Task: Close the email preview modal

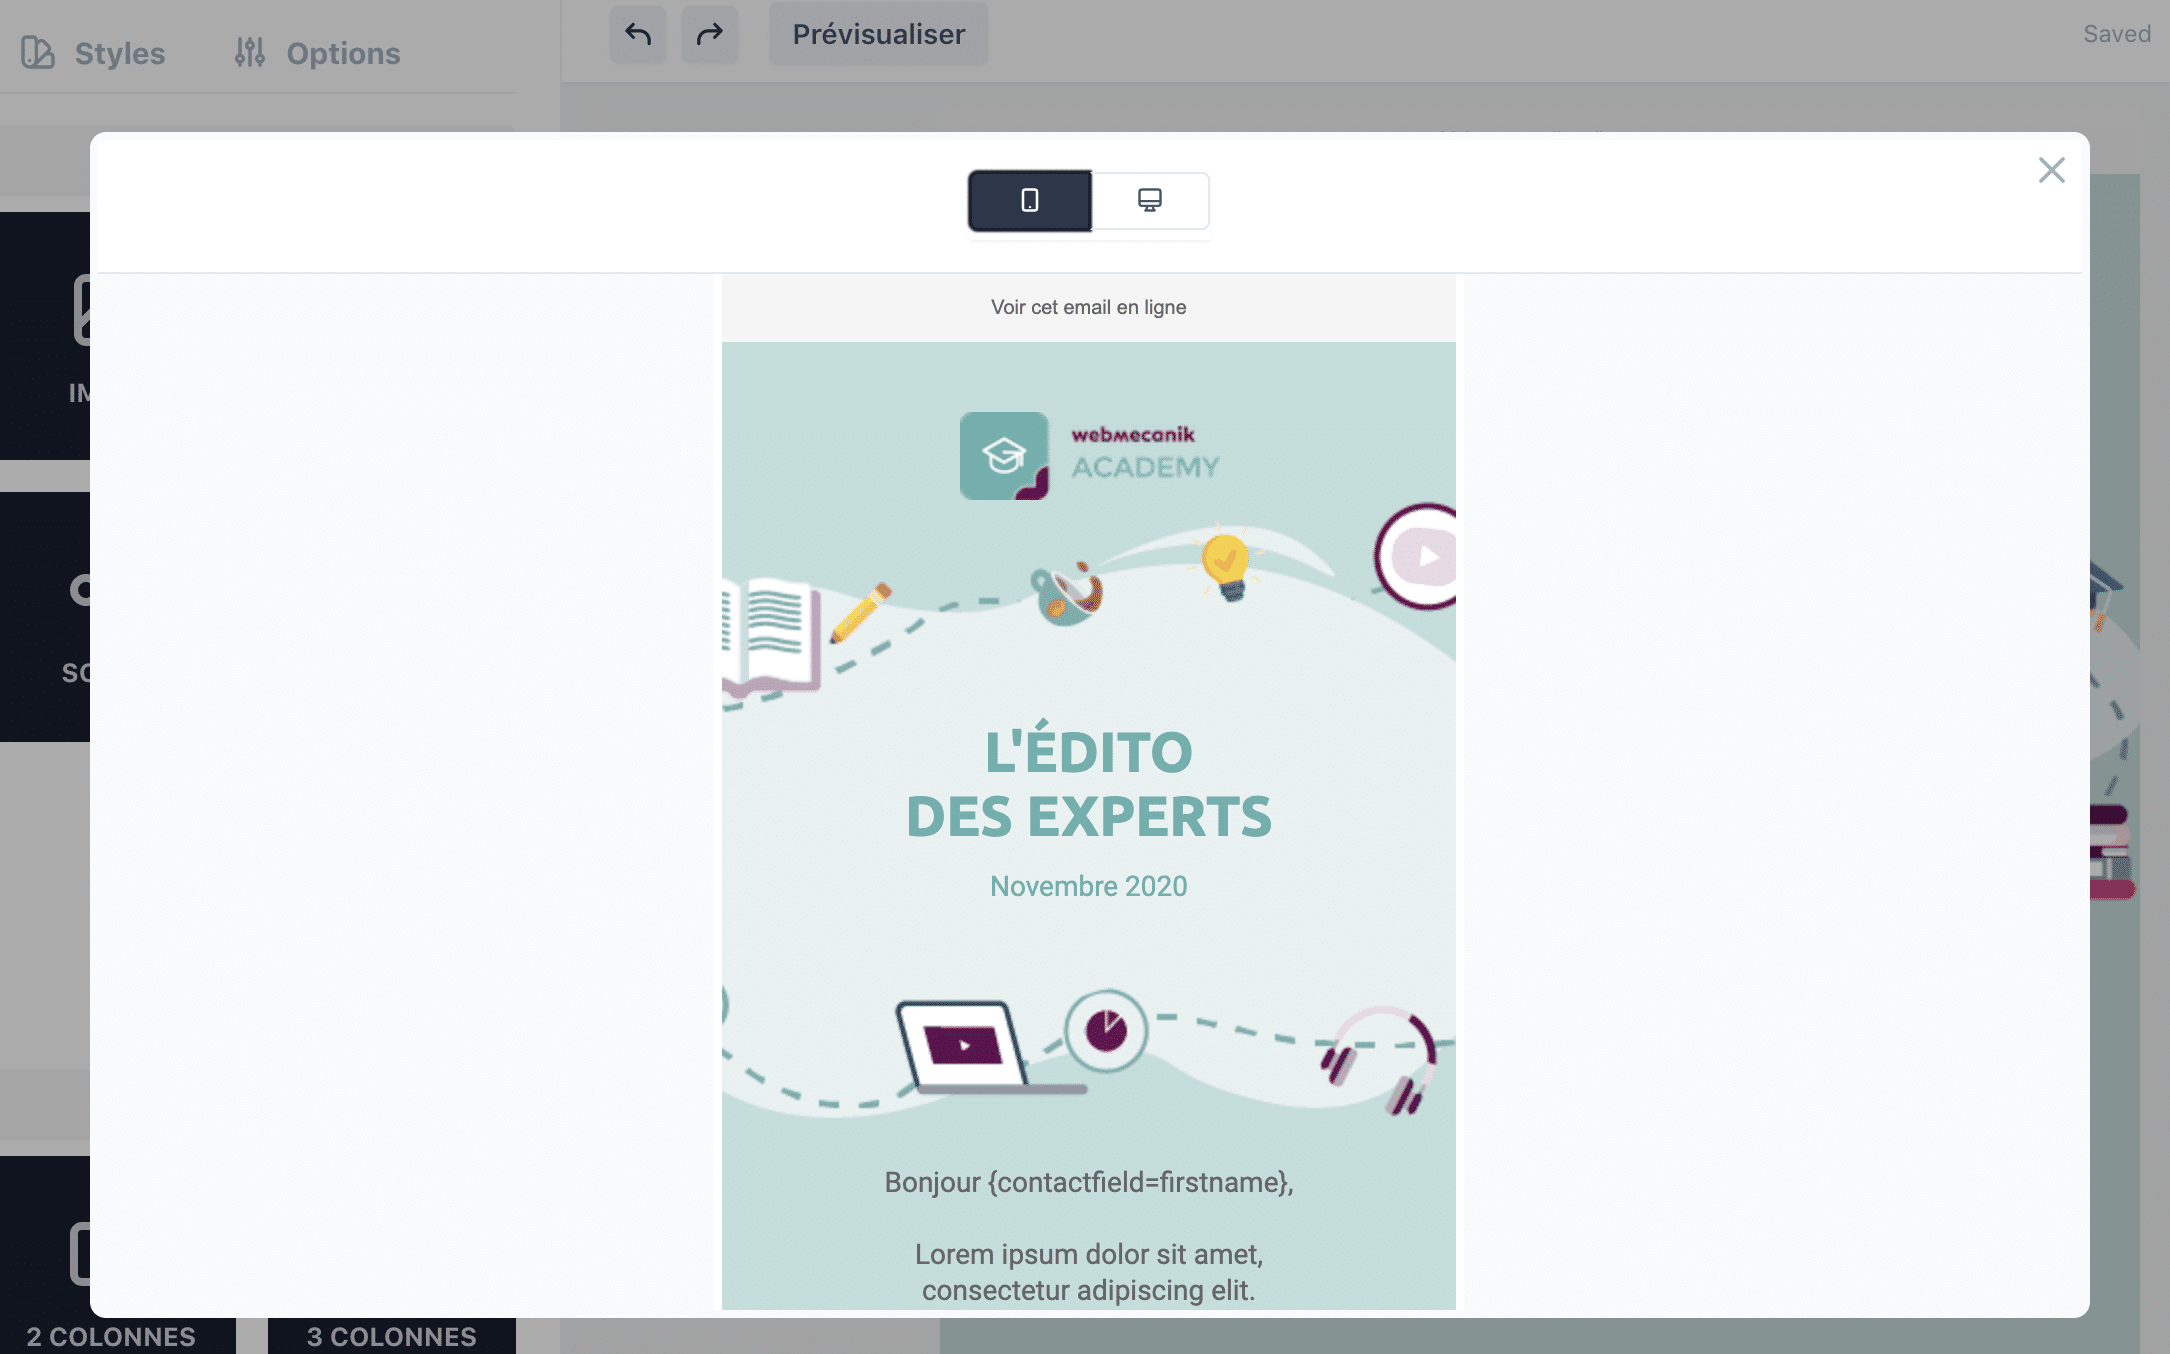Action: pyautogui.click(x=2051, y=170)
